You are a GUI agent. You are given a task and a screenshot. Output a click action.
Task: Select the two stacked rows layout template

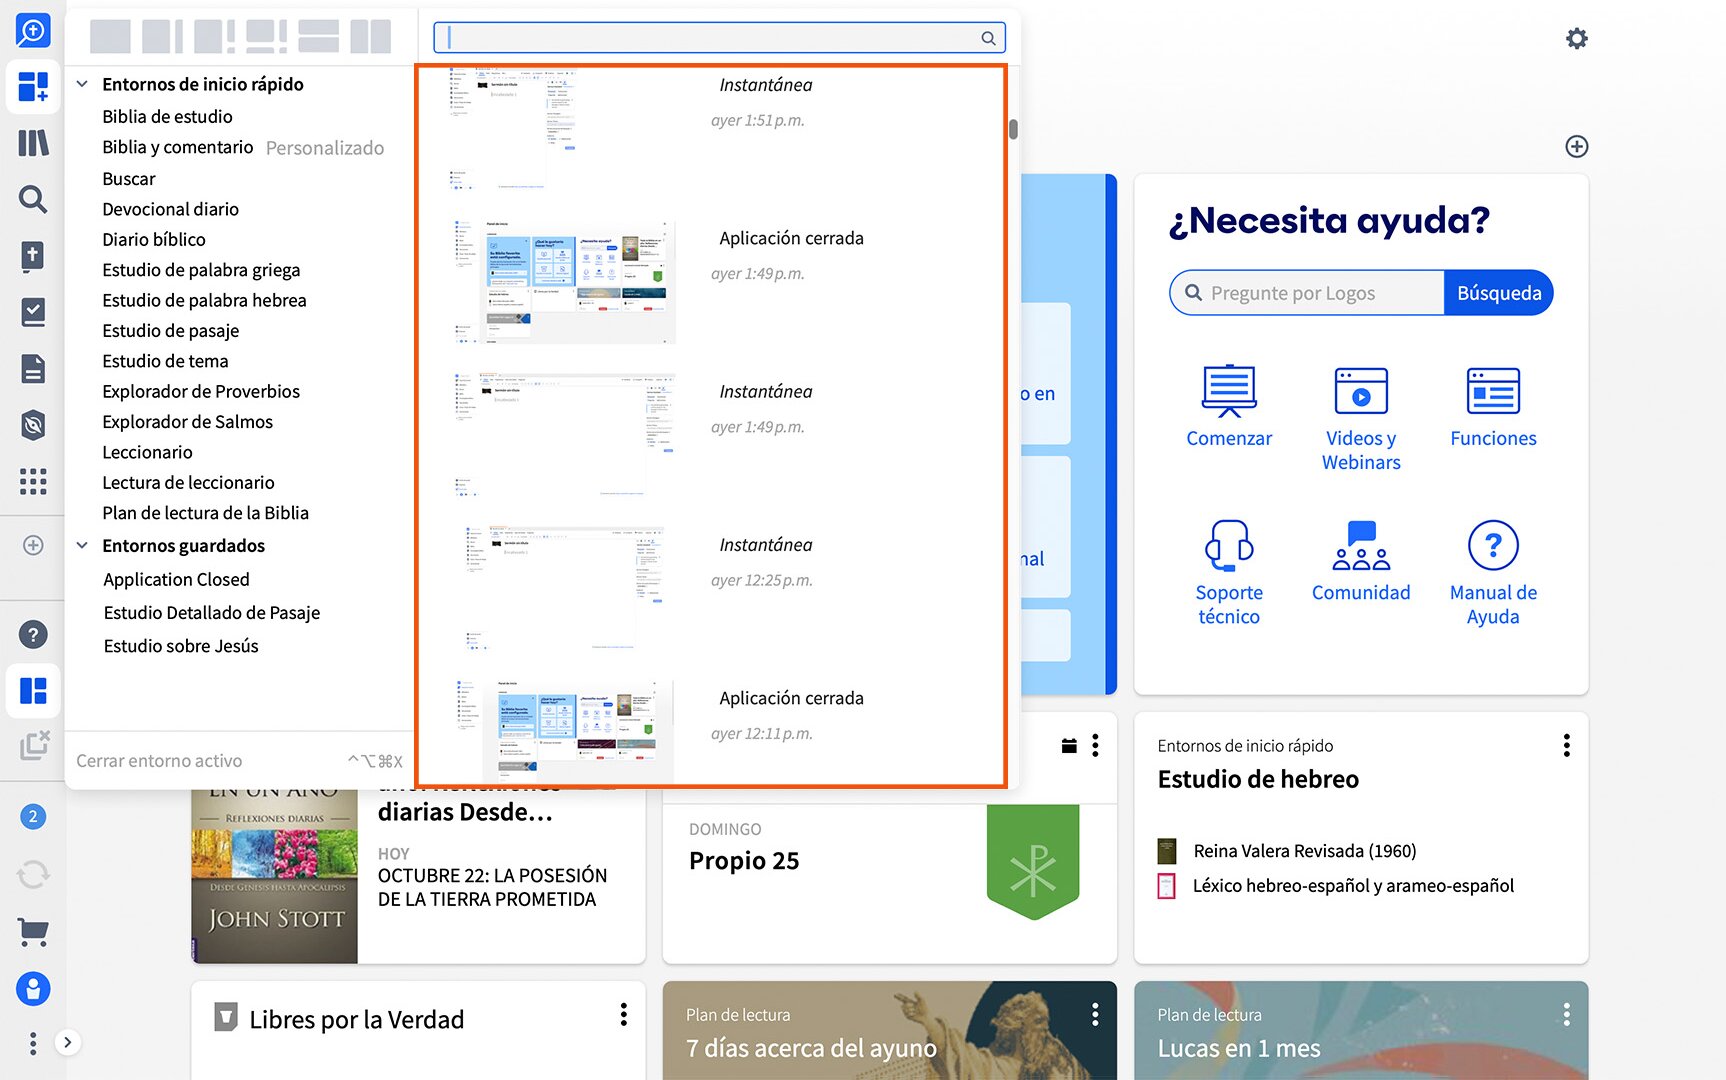click(x=318, y=36)
